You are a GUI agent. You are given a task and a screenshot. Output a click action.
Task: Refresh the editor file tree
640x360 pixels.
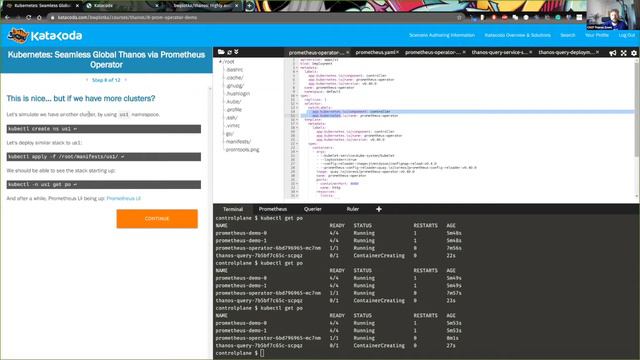[229, 52]
